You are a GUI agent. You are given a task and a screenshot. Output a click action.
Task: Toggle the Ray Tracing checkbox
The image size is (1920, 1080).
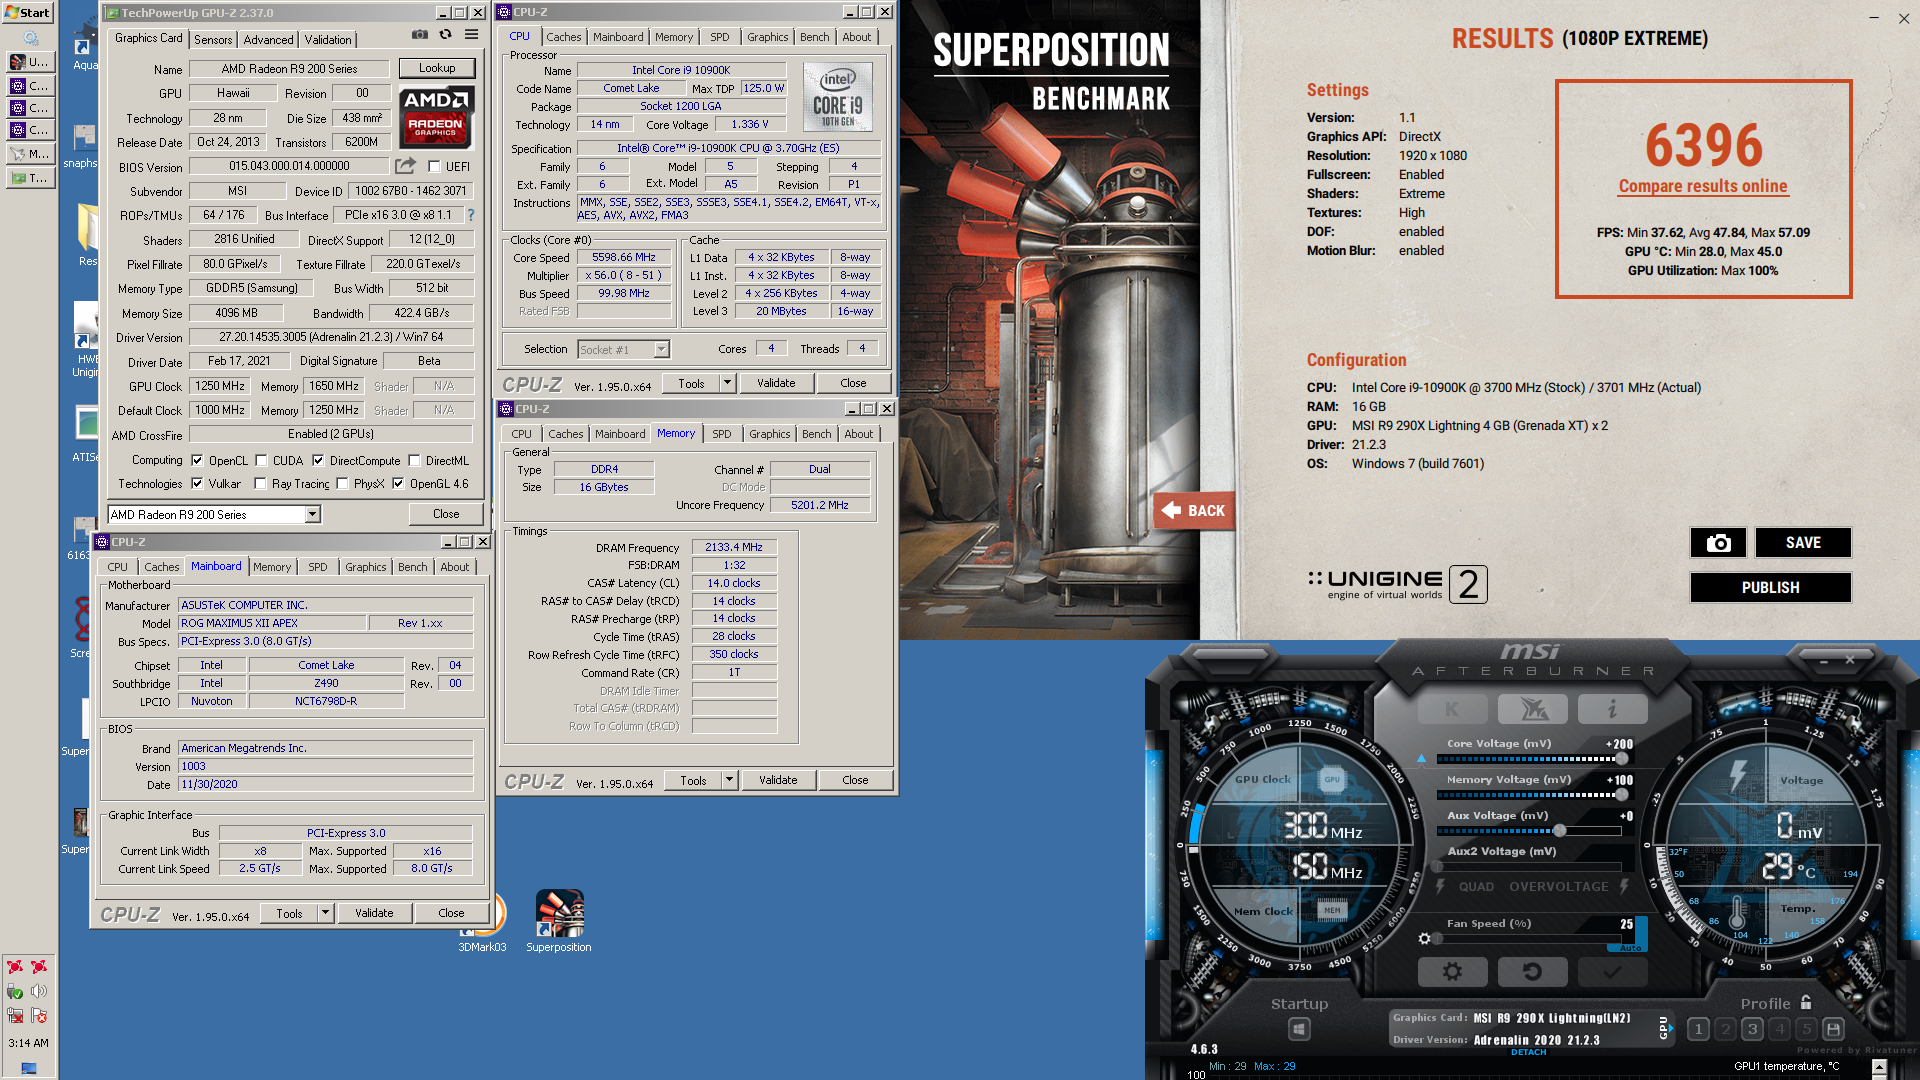260,484
